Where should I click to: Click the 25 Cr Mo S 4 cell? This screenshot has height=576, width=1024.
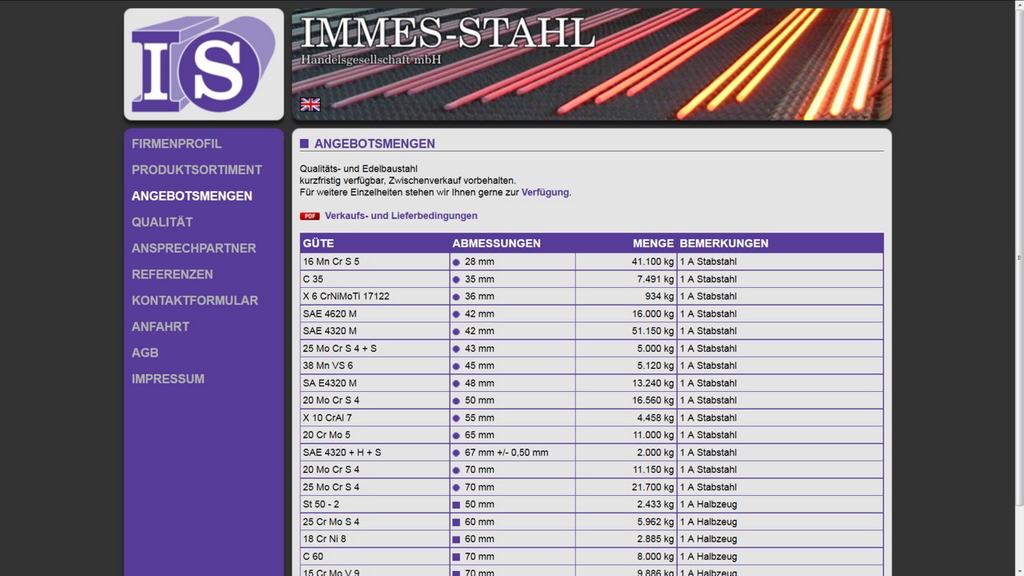click(x=375, y=522)
